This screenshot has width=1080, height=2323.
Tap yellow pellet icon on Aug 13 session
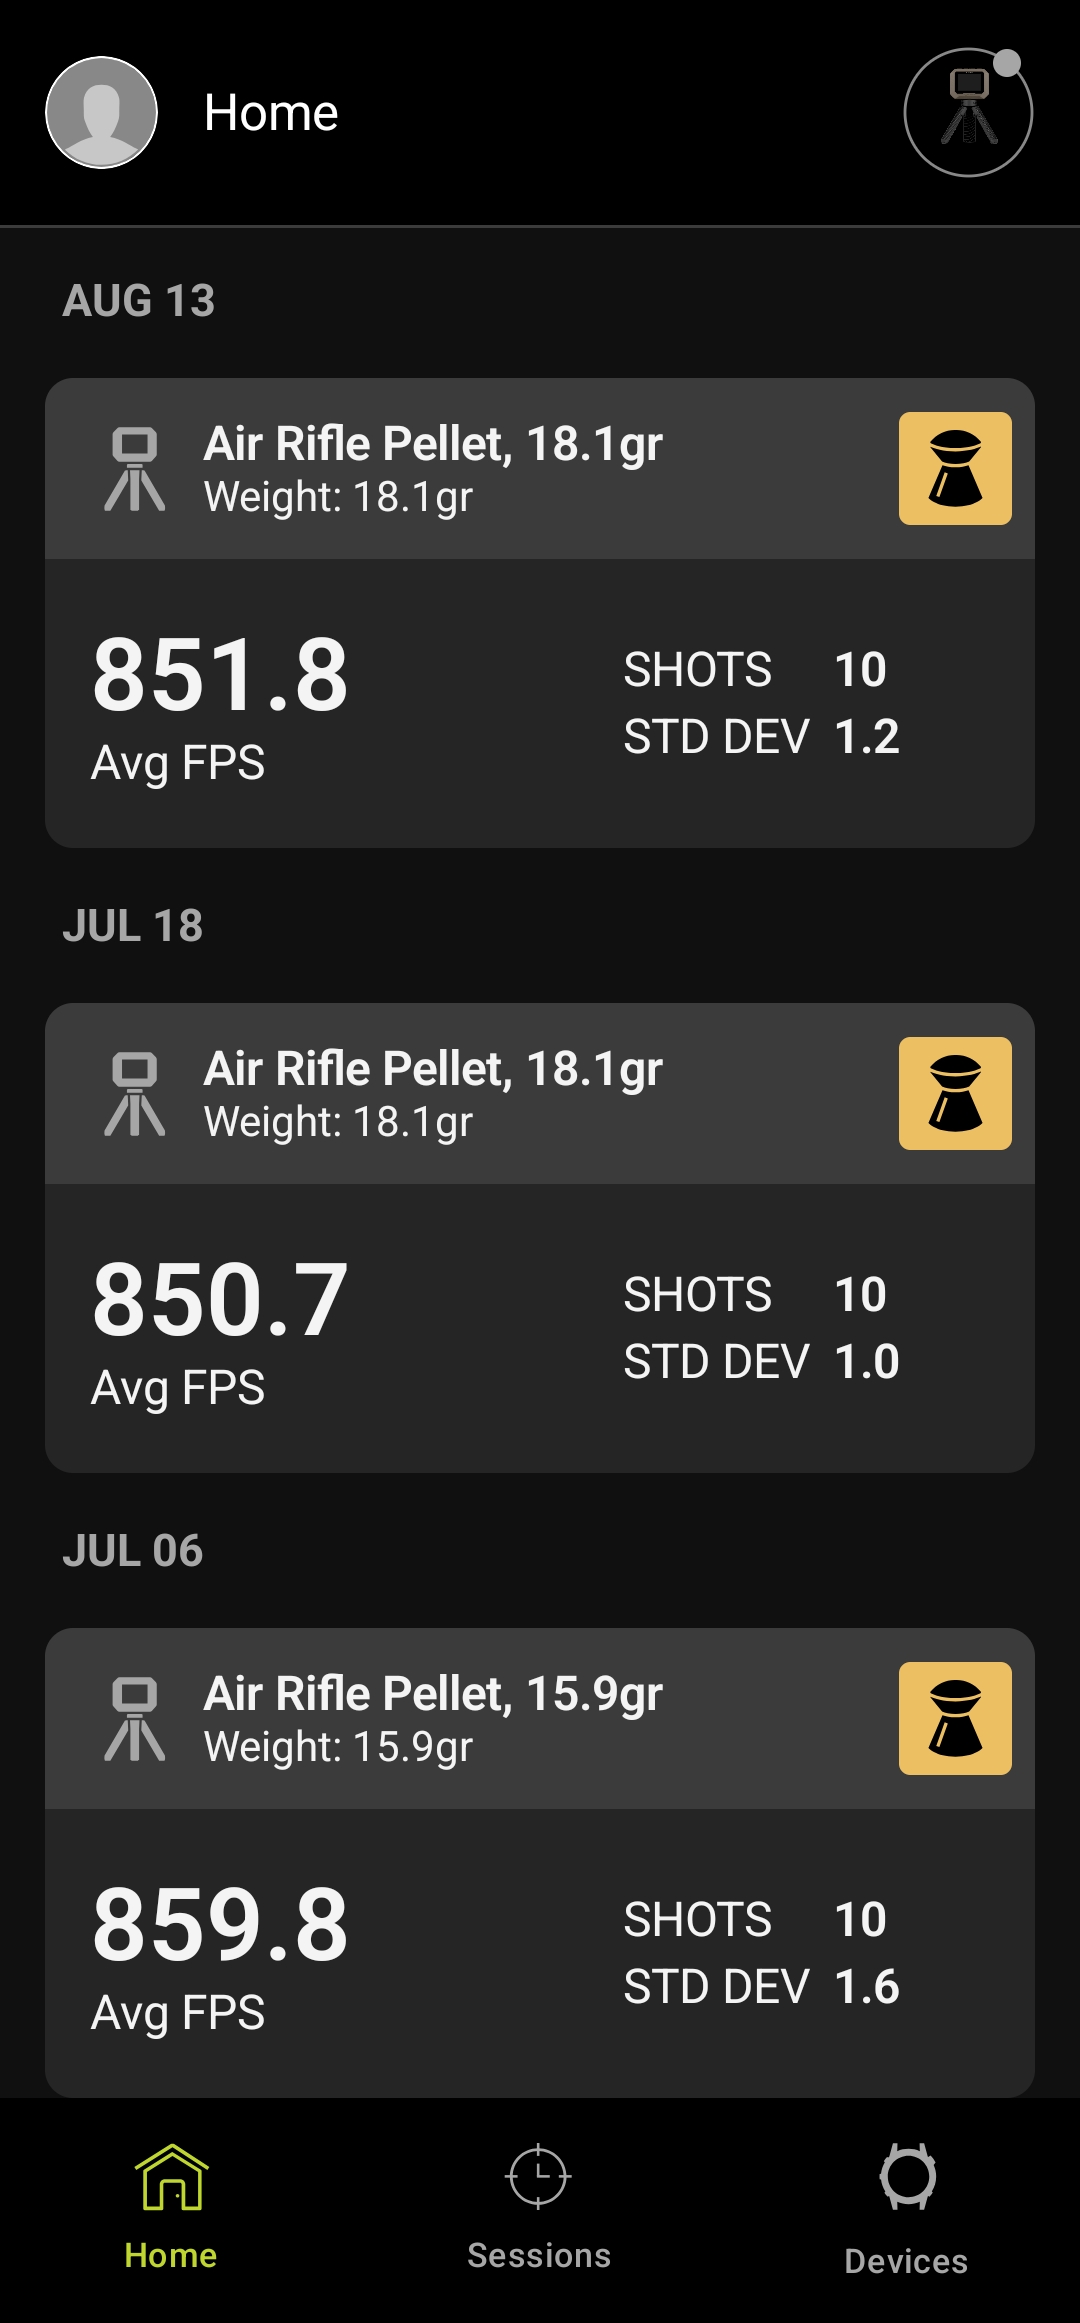(x=955, y=468)
